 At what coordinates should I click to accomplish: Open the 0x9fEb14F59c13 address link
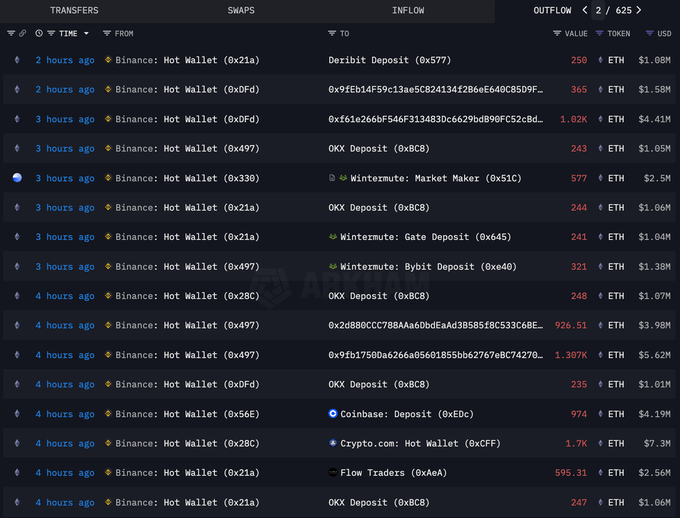click(x=435, y=90)
